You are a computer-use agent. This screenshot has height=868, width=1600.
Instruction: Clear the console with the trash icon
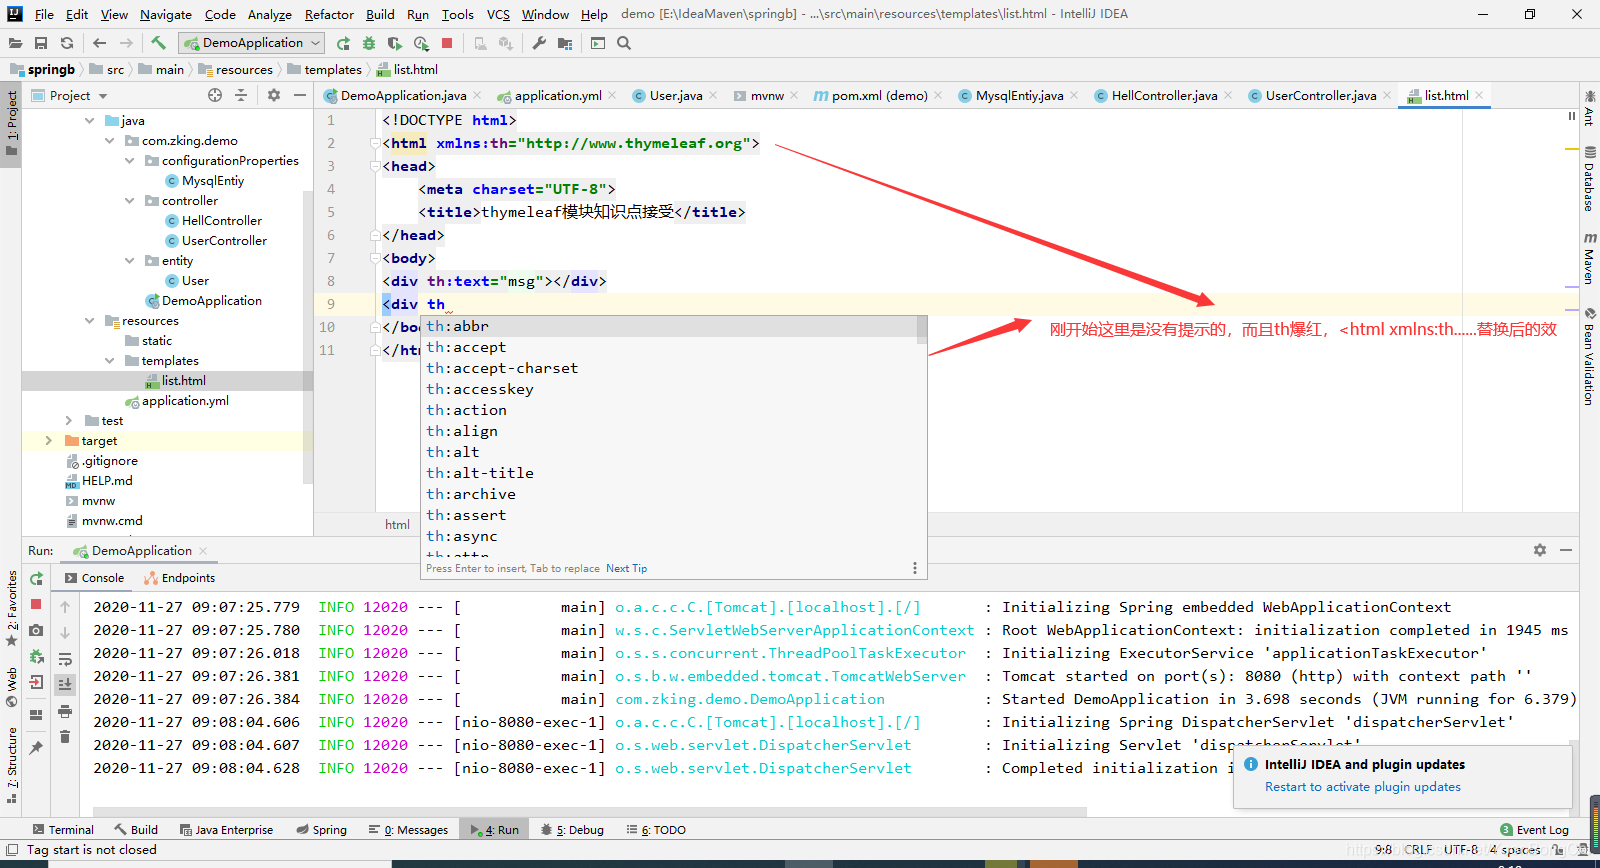point(65,737)
